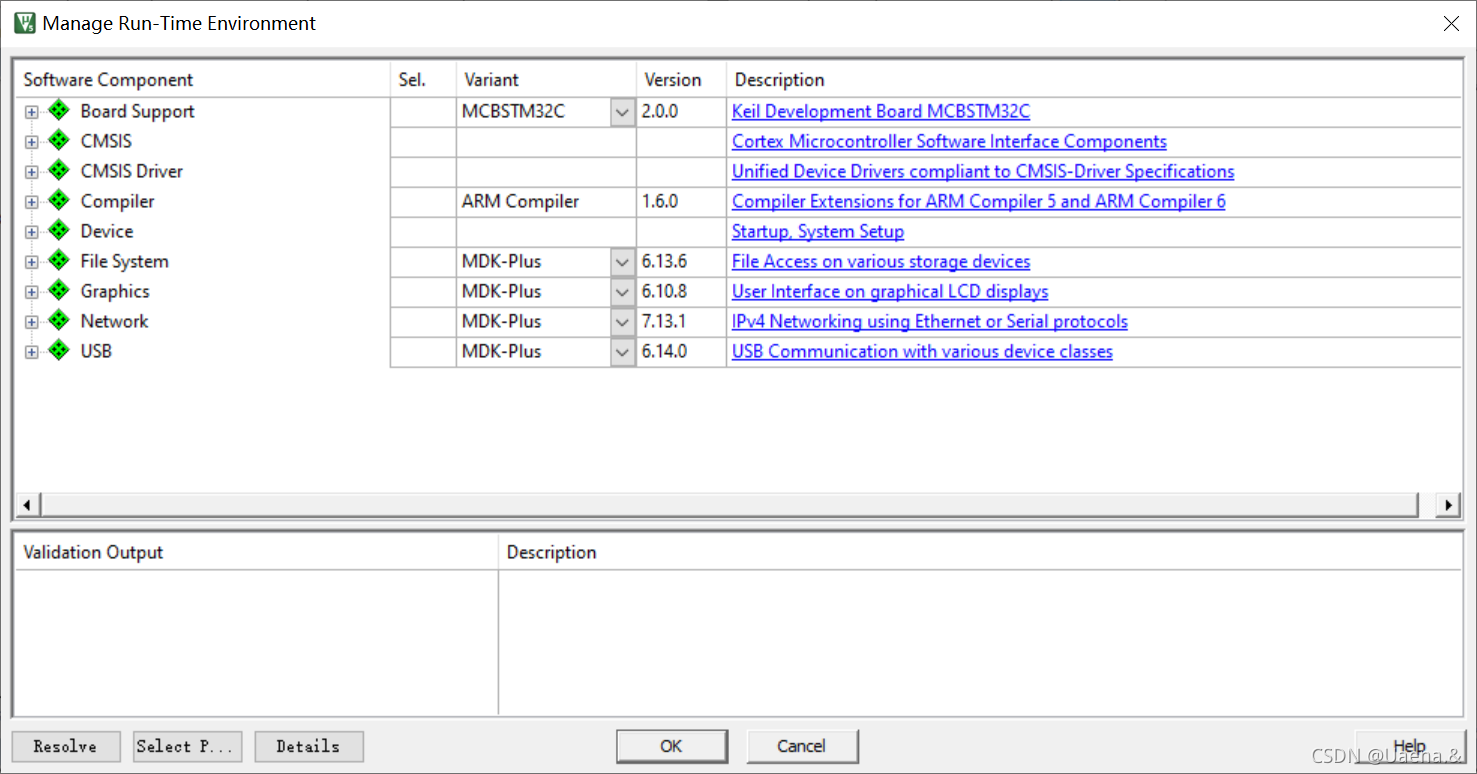This screenshot has width=1477, height=774.
Task: Open the USB MDK-Plus variant dropdown
Action: (622, 352)
